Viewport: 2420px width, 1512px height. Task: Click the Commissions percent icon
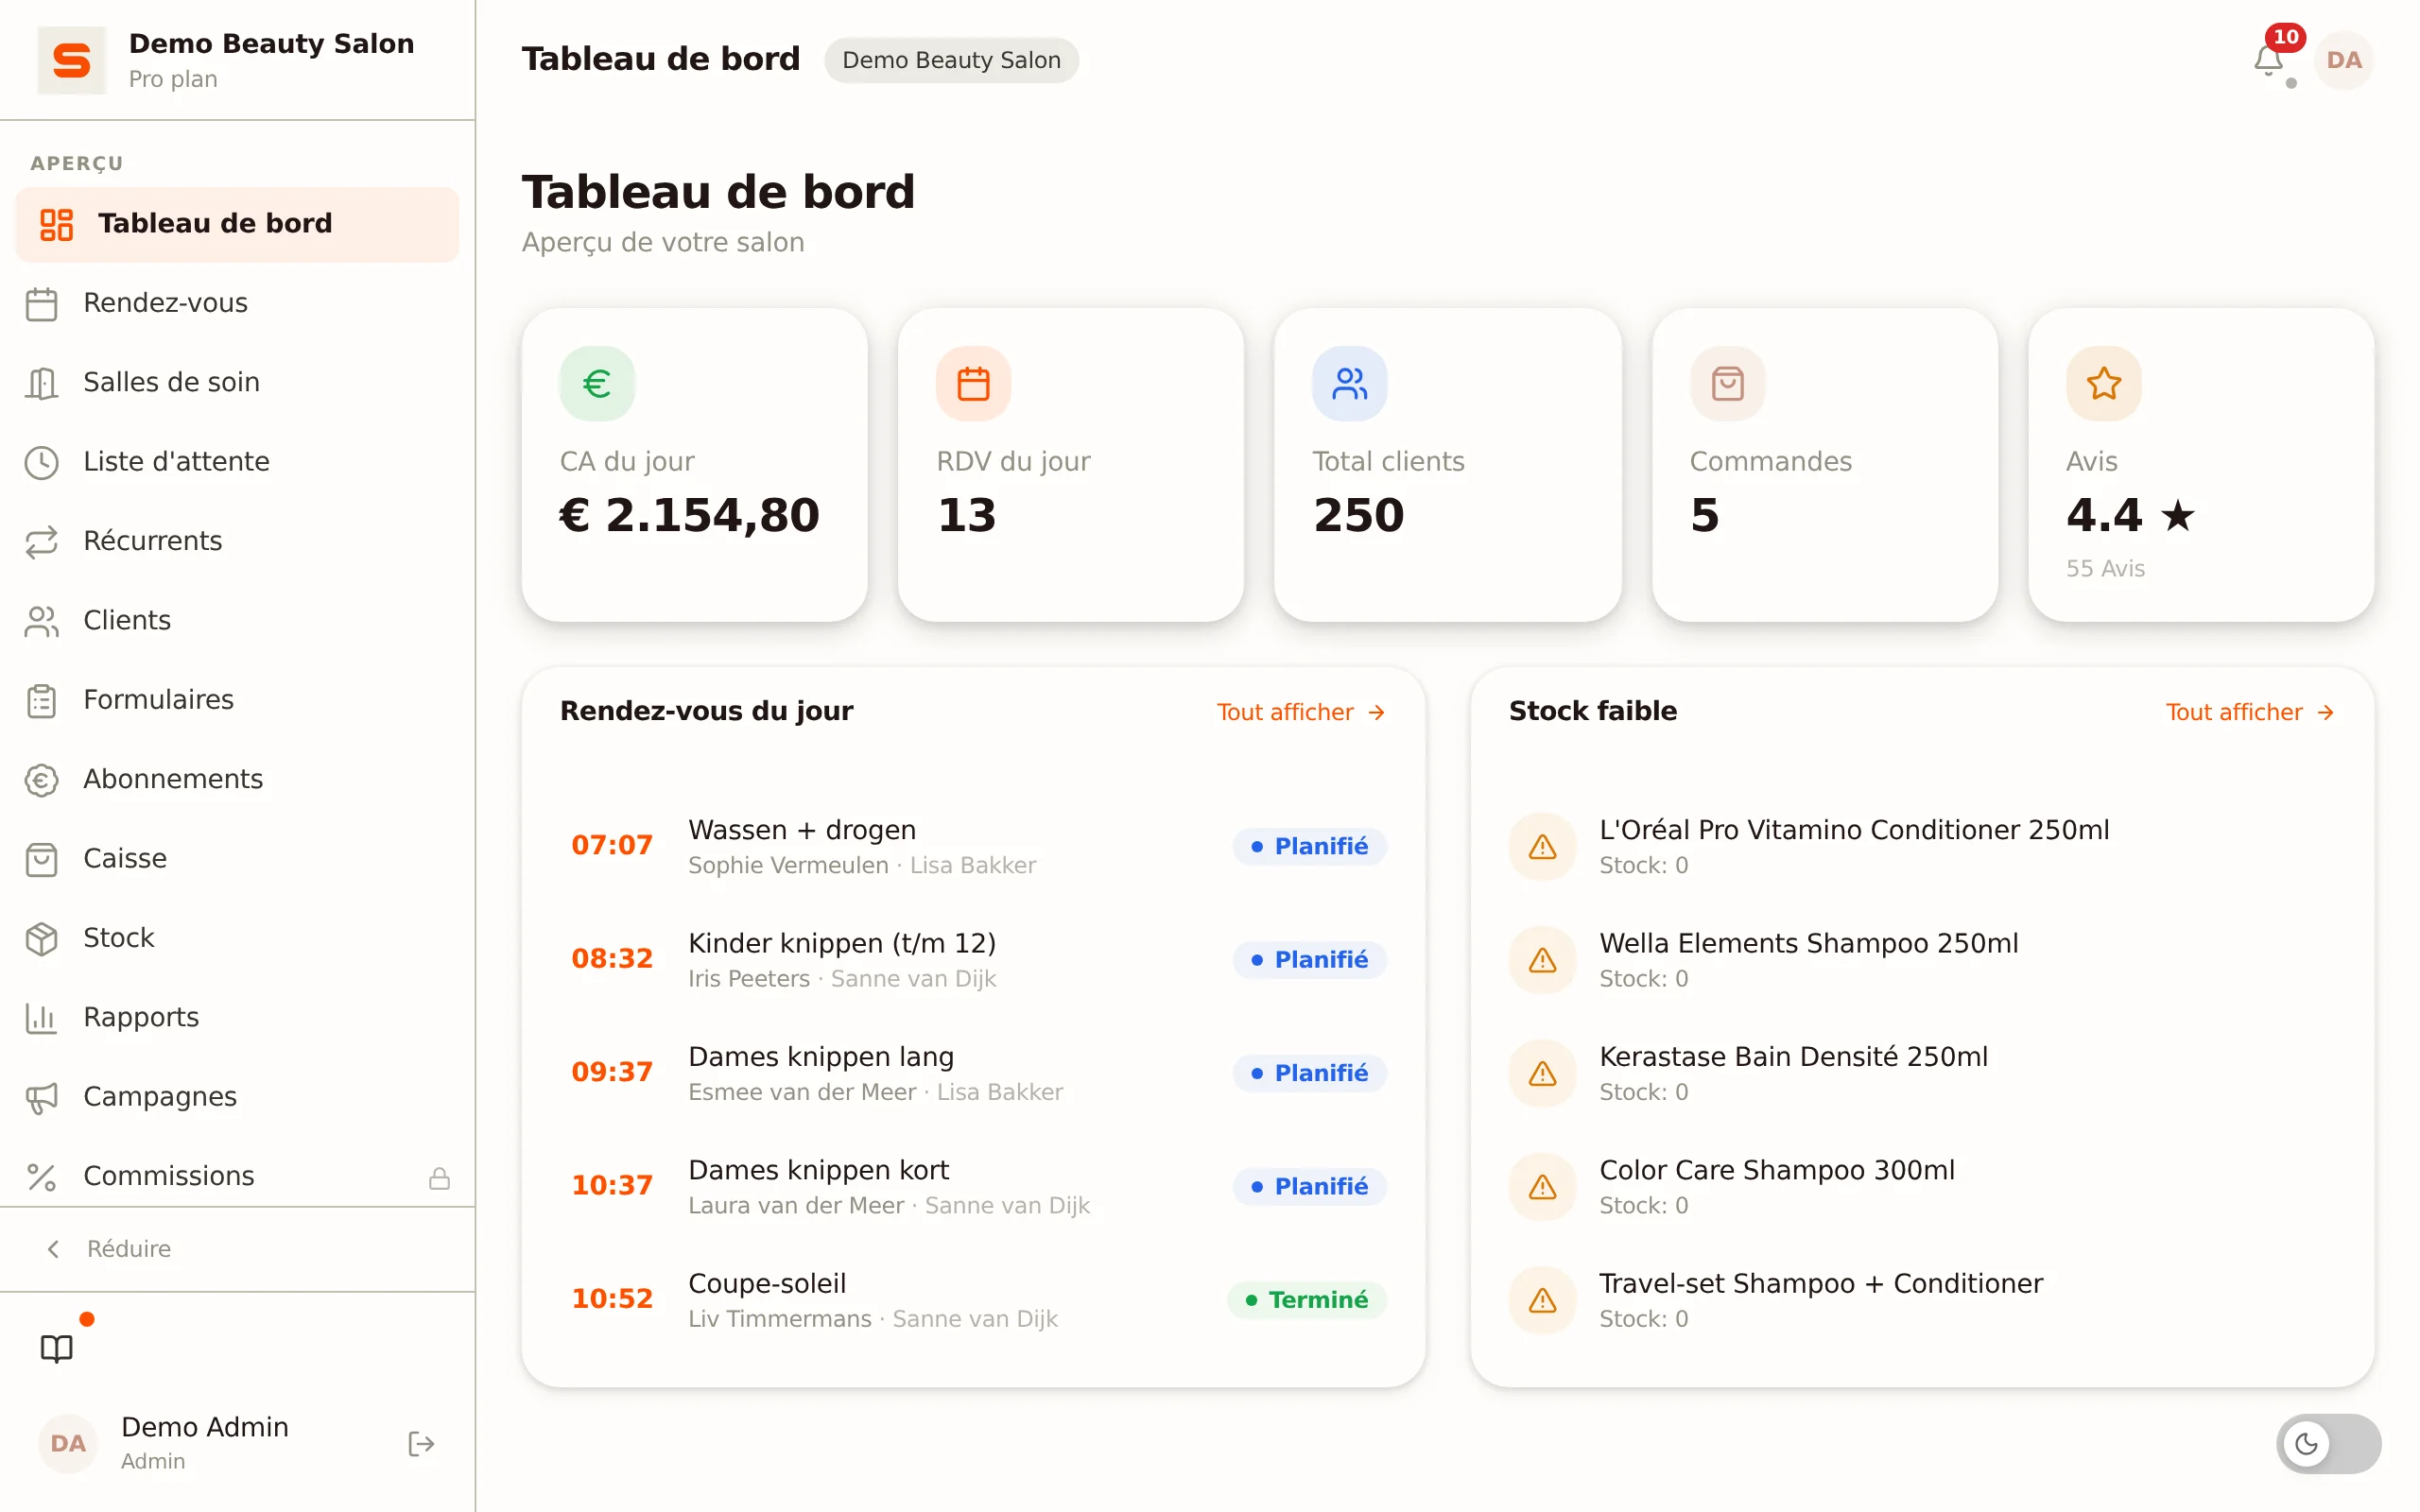click(41, 1176)
